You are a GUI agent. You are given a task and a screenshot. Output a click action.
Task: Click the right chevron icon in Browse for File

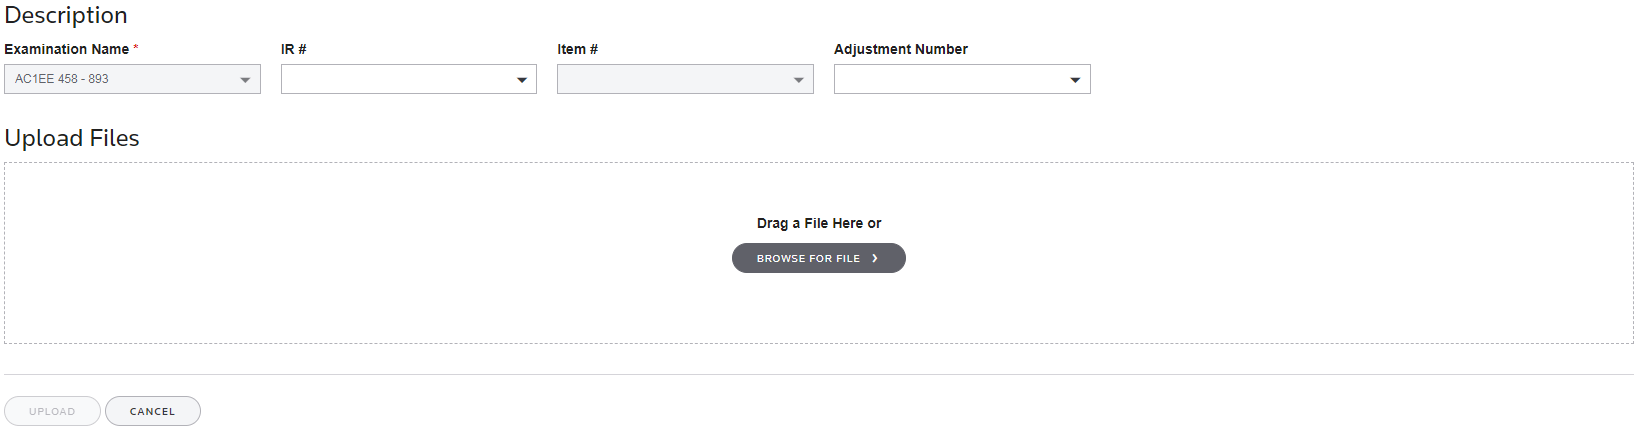coord(875,258)
